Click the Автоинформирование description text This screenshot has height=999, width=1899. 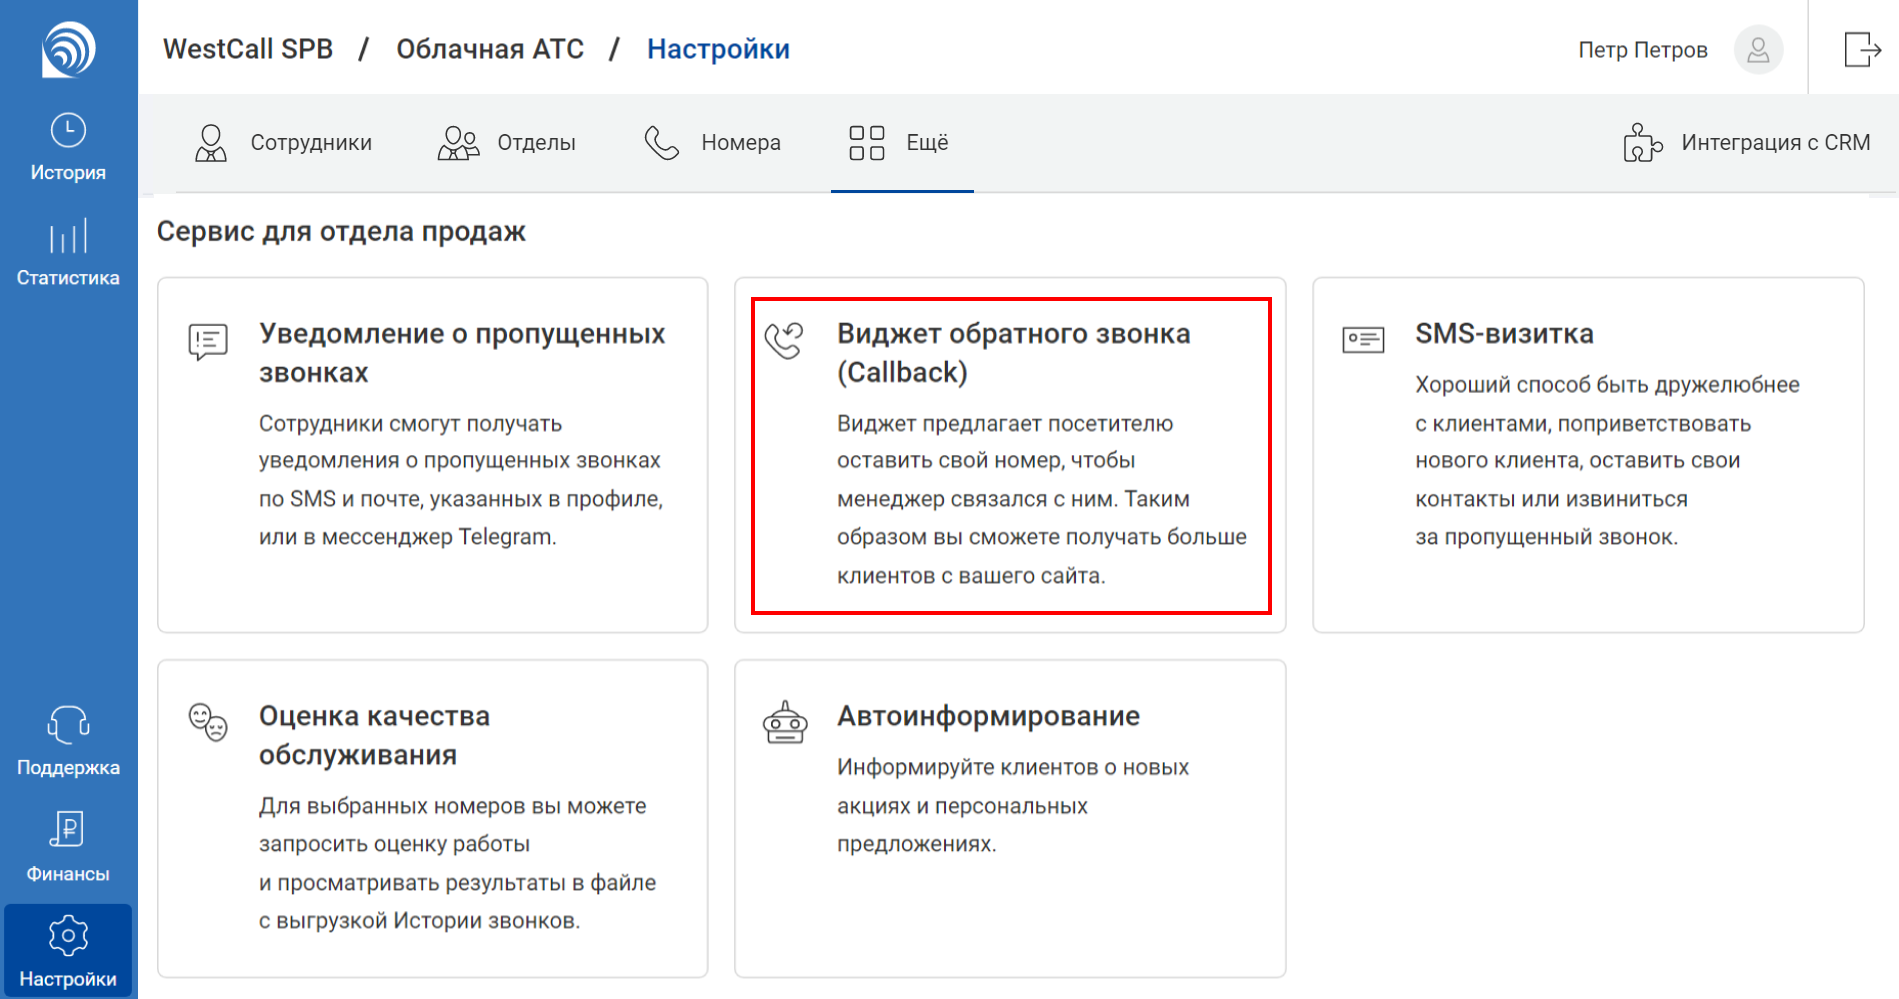1013,806
